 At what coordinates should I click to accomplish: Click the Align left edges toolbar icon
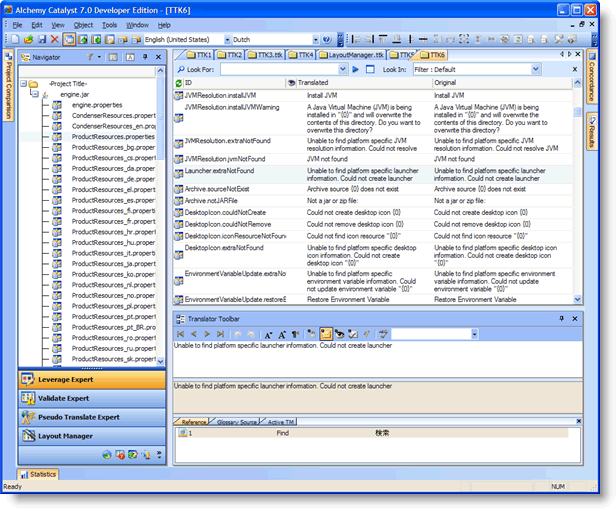click(356, 39)
